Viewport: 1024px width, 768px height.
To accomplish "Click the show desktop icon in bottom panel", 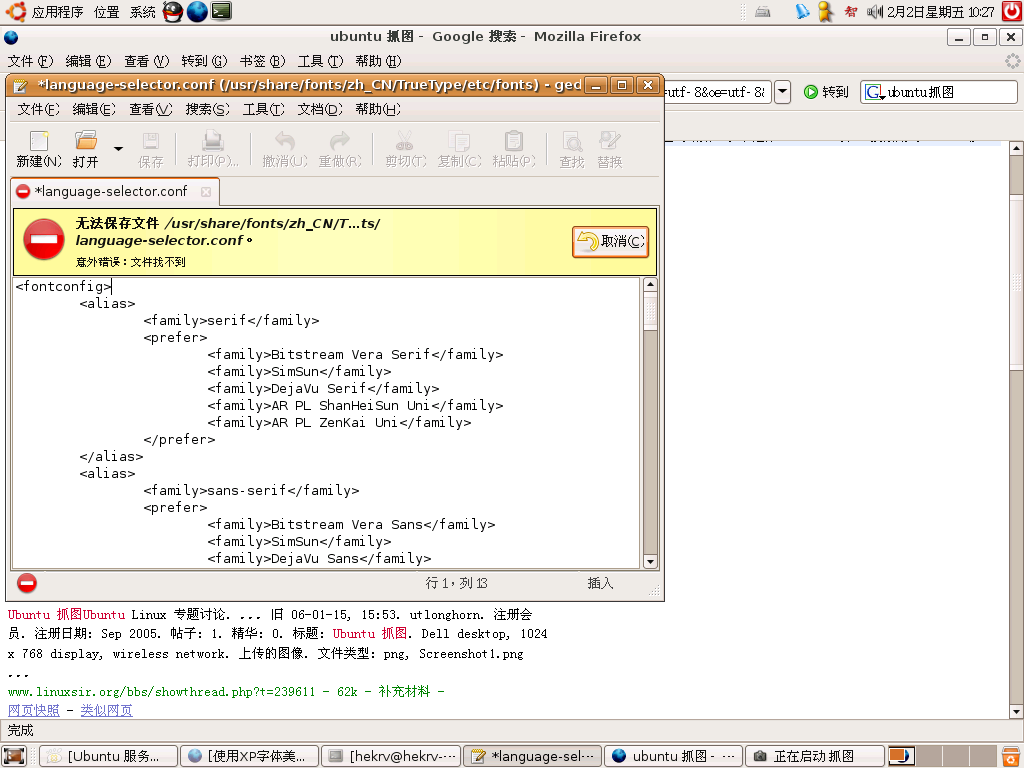I will tap(14, 756).
